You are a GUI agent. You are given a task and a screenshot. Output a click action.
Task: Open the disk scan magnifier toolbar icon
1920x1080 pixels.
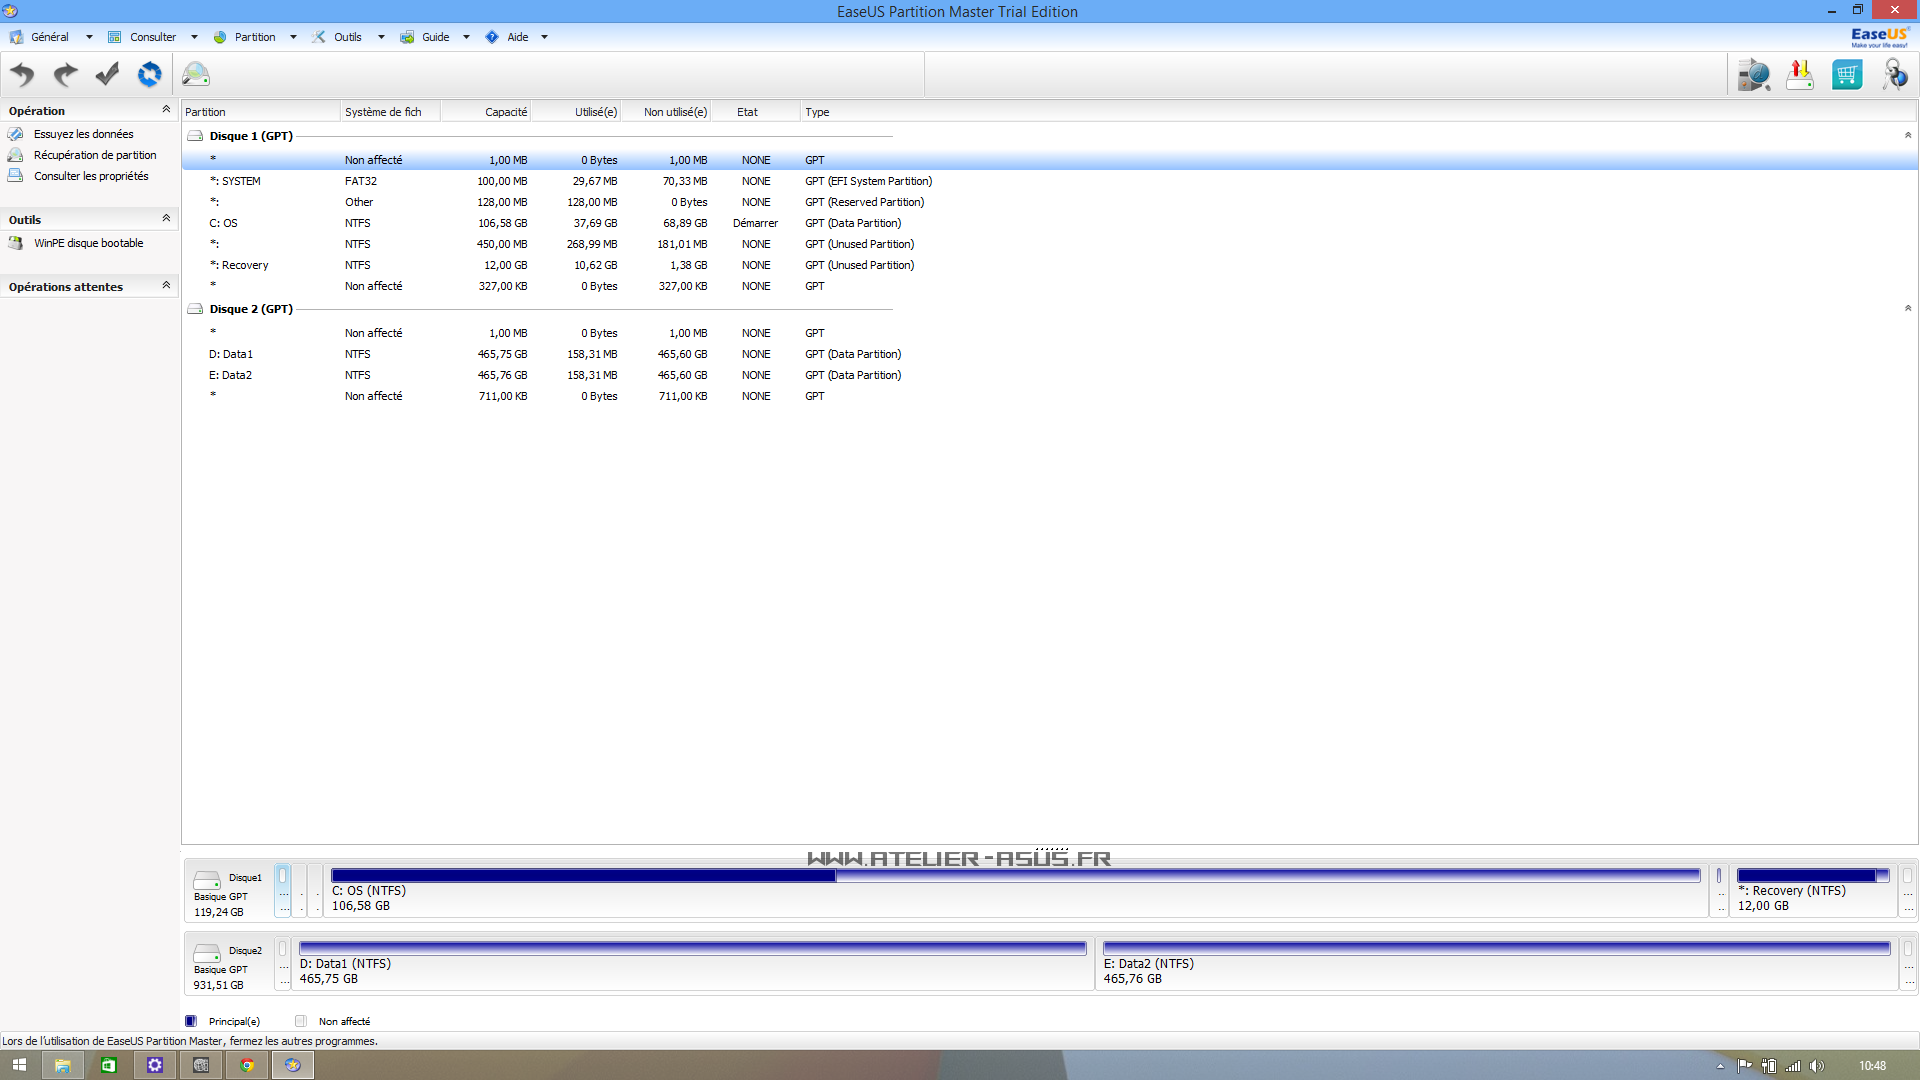(x=196, y=75)
